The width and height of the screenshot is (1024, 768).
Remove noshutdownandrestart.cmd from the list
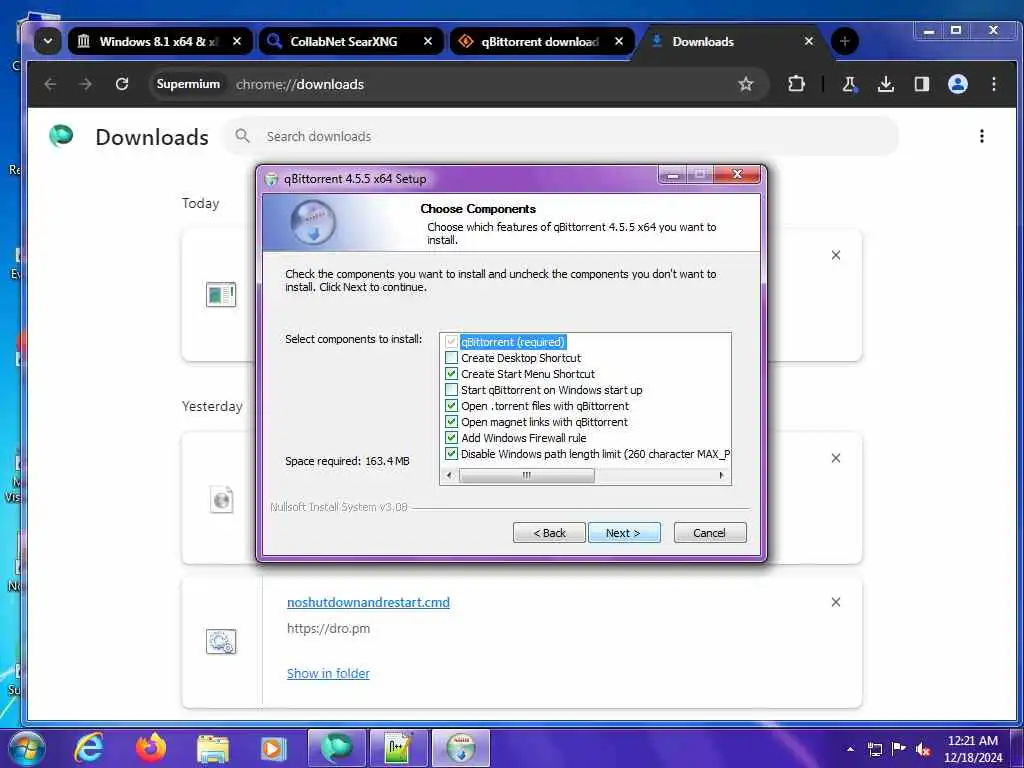click(x=836, y=602)
